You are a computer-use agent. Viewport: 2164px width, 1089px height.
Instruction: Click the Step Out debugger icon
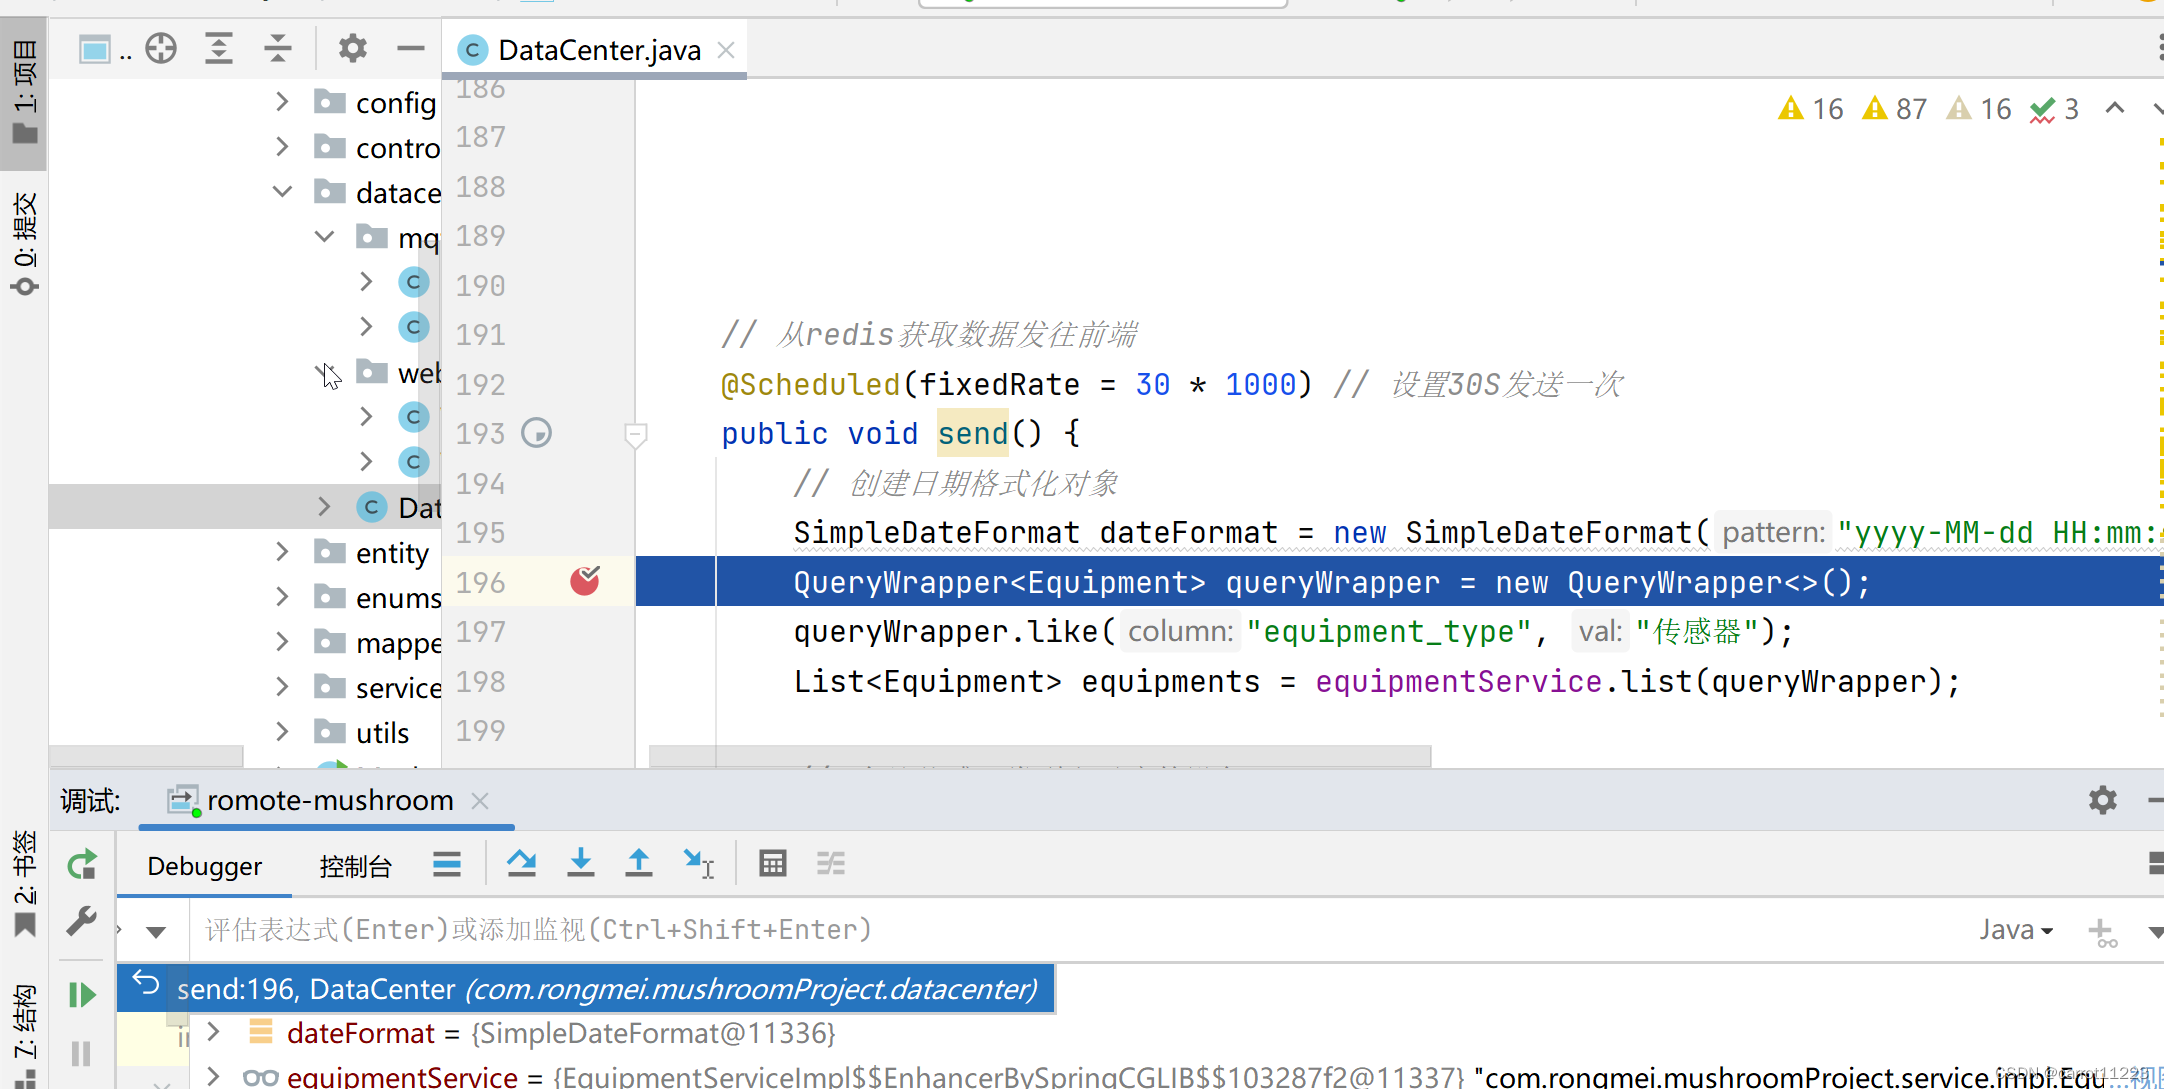pyautogui.click(x=638, y=863)
